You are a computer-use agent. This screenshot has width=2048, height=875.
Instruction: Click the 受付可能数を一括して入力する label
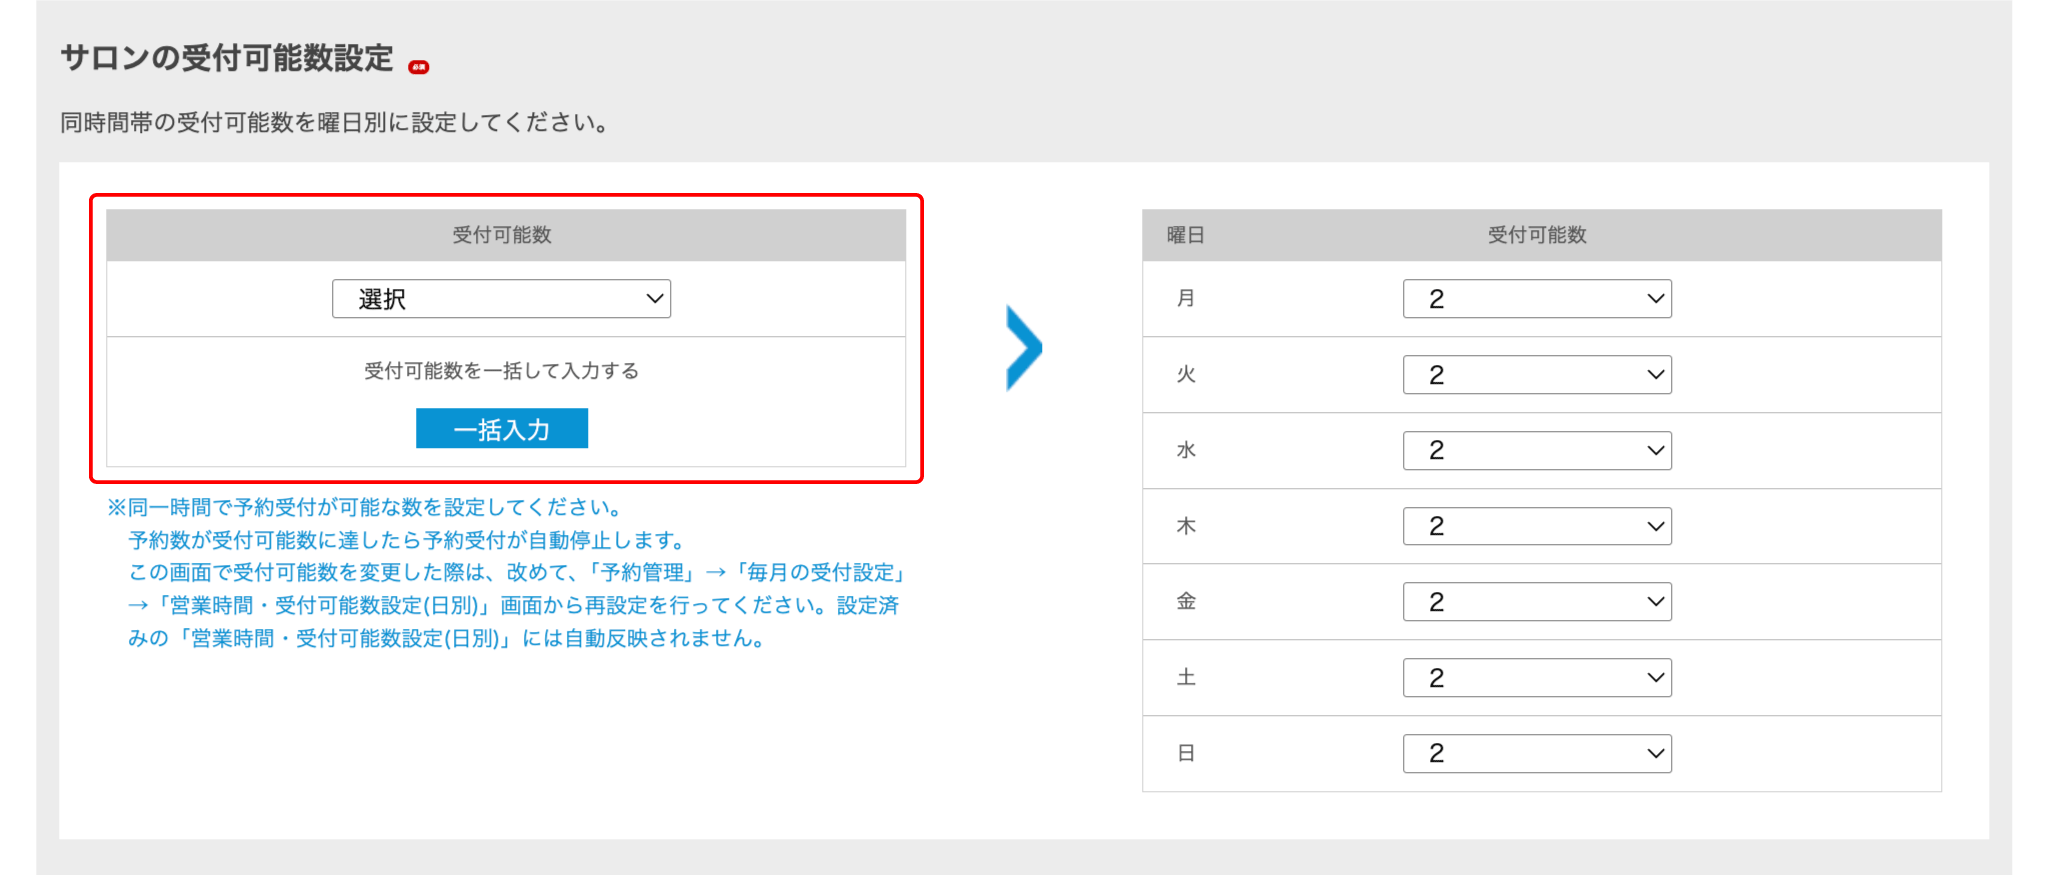click(x=501, y=371)
